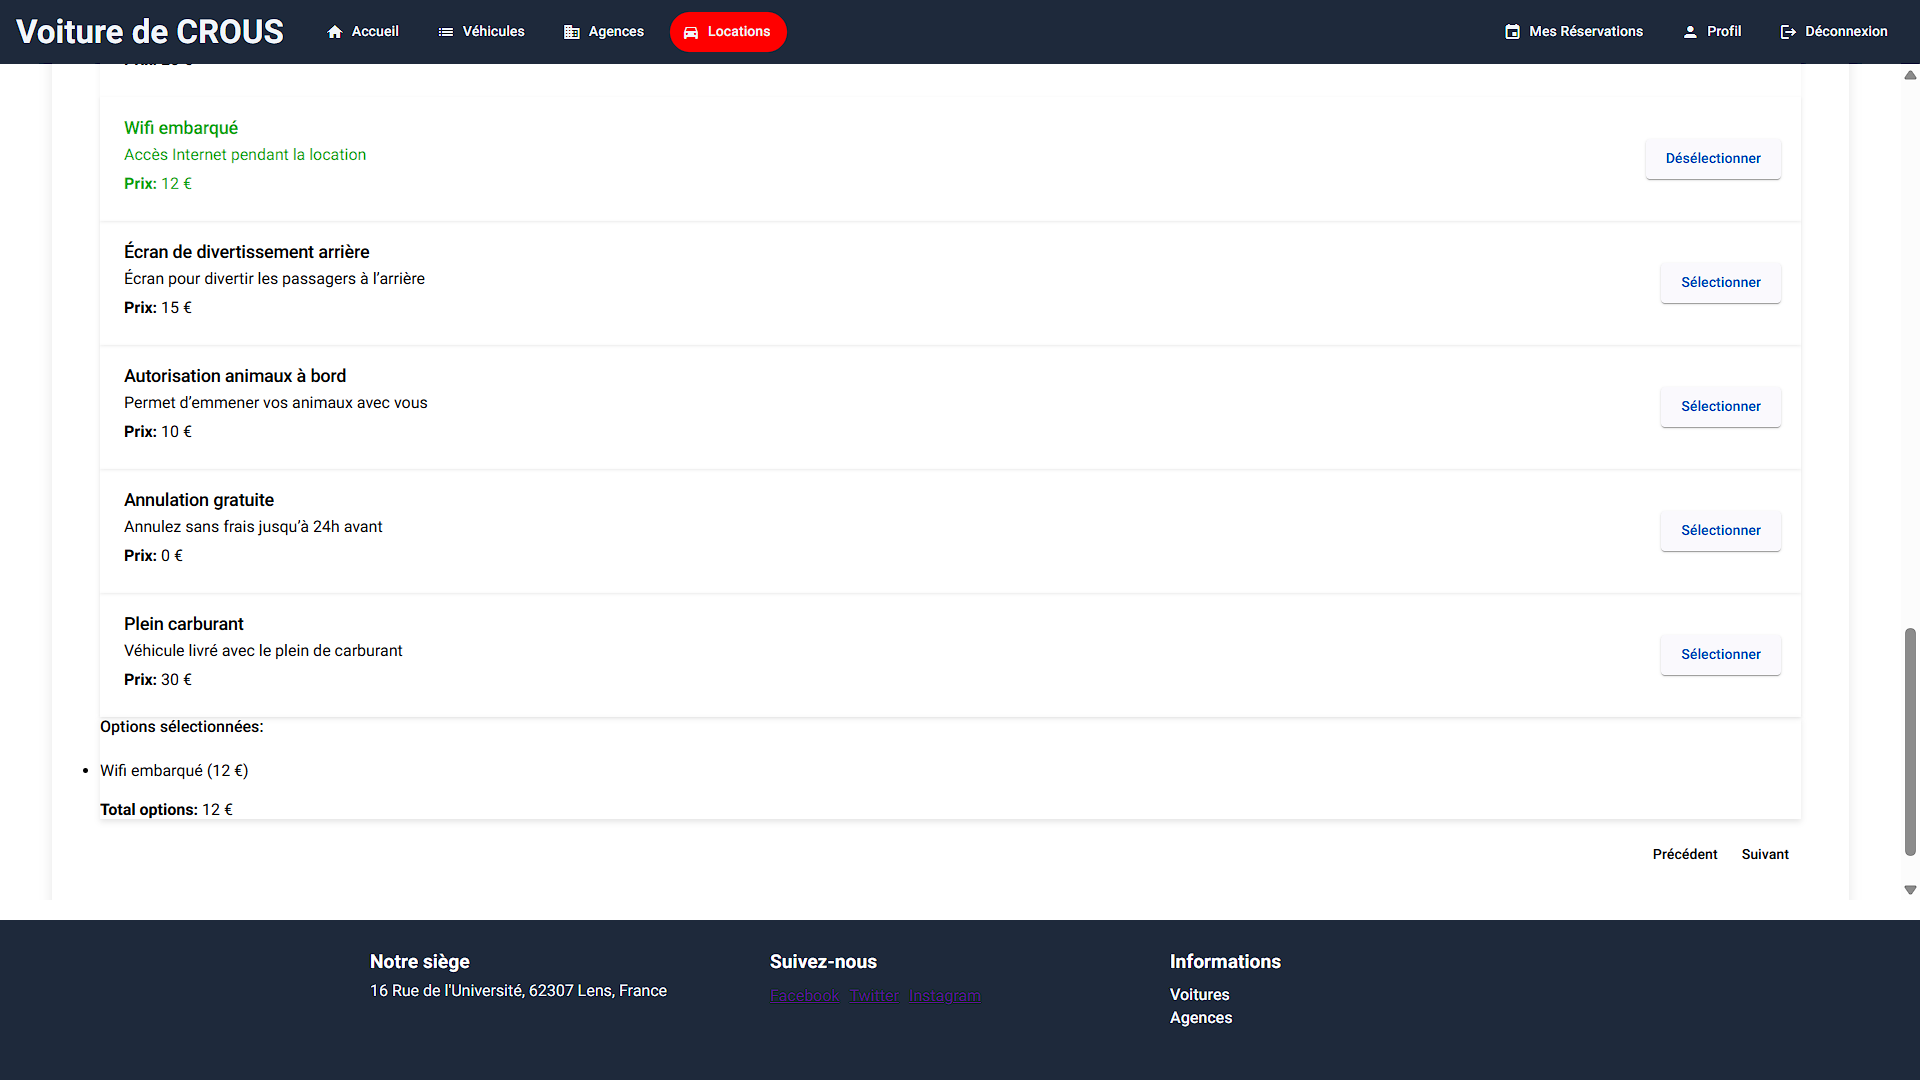Click the Voiture de CROUS site title
1920x1080 pixels.
(150, 32)
